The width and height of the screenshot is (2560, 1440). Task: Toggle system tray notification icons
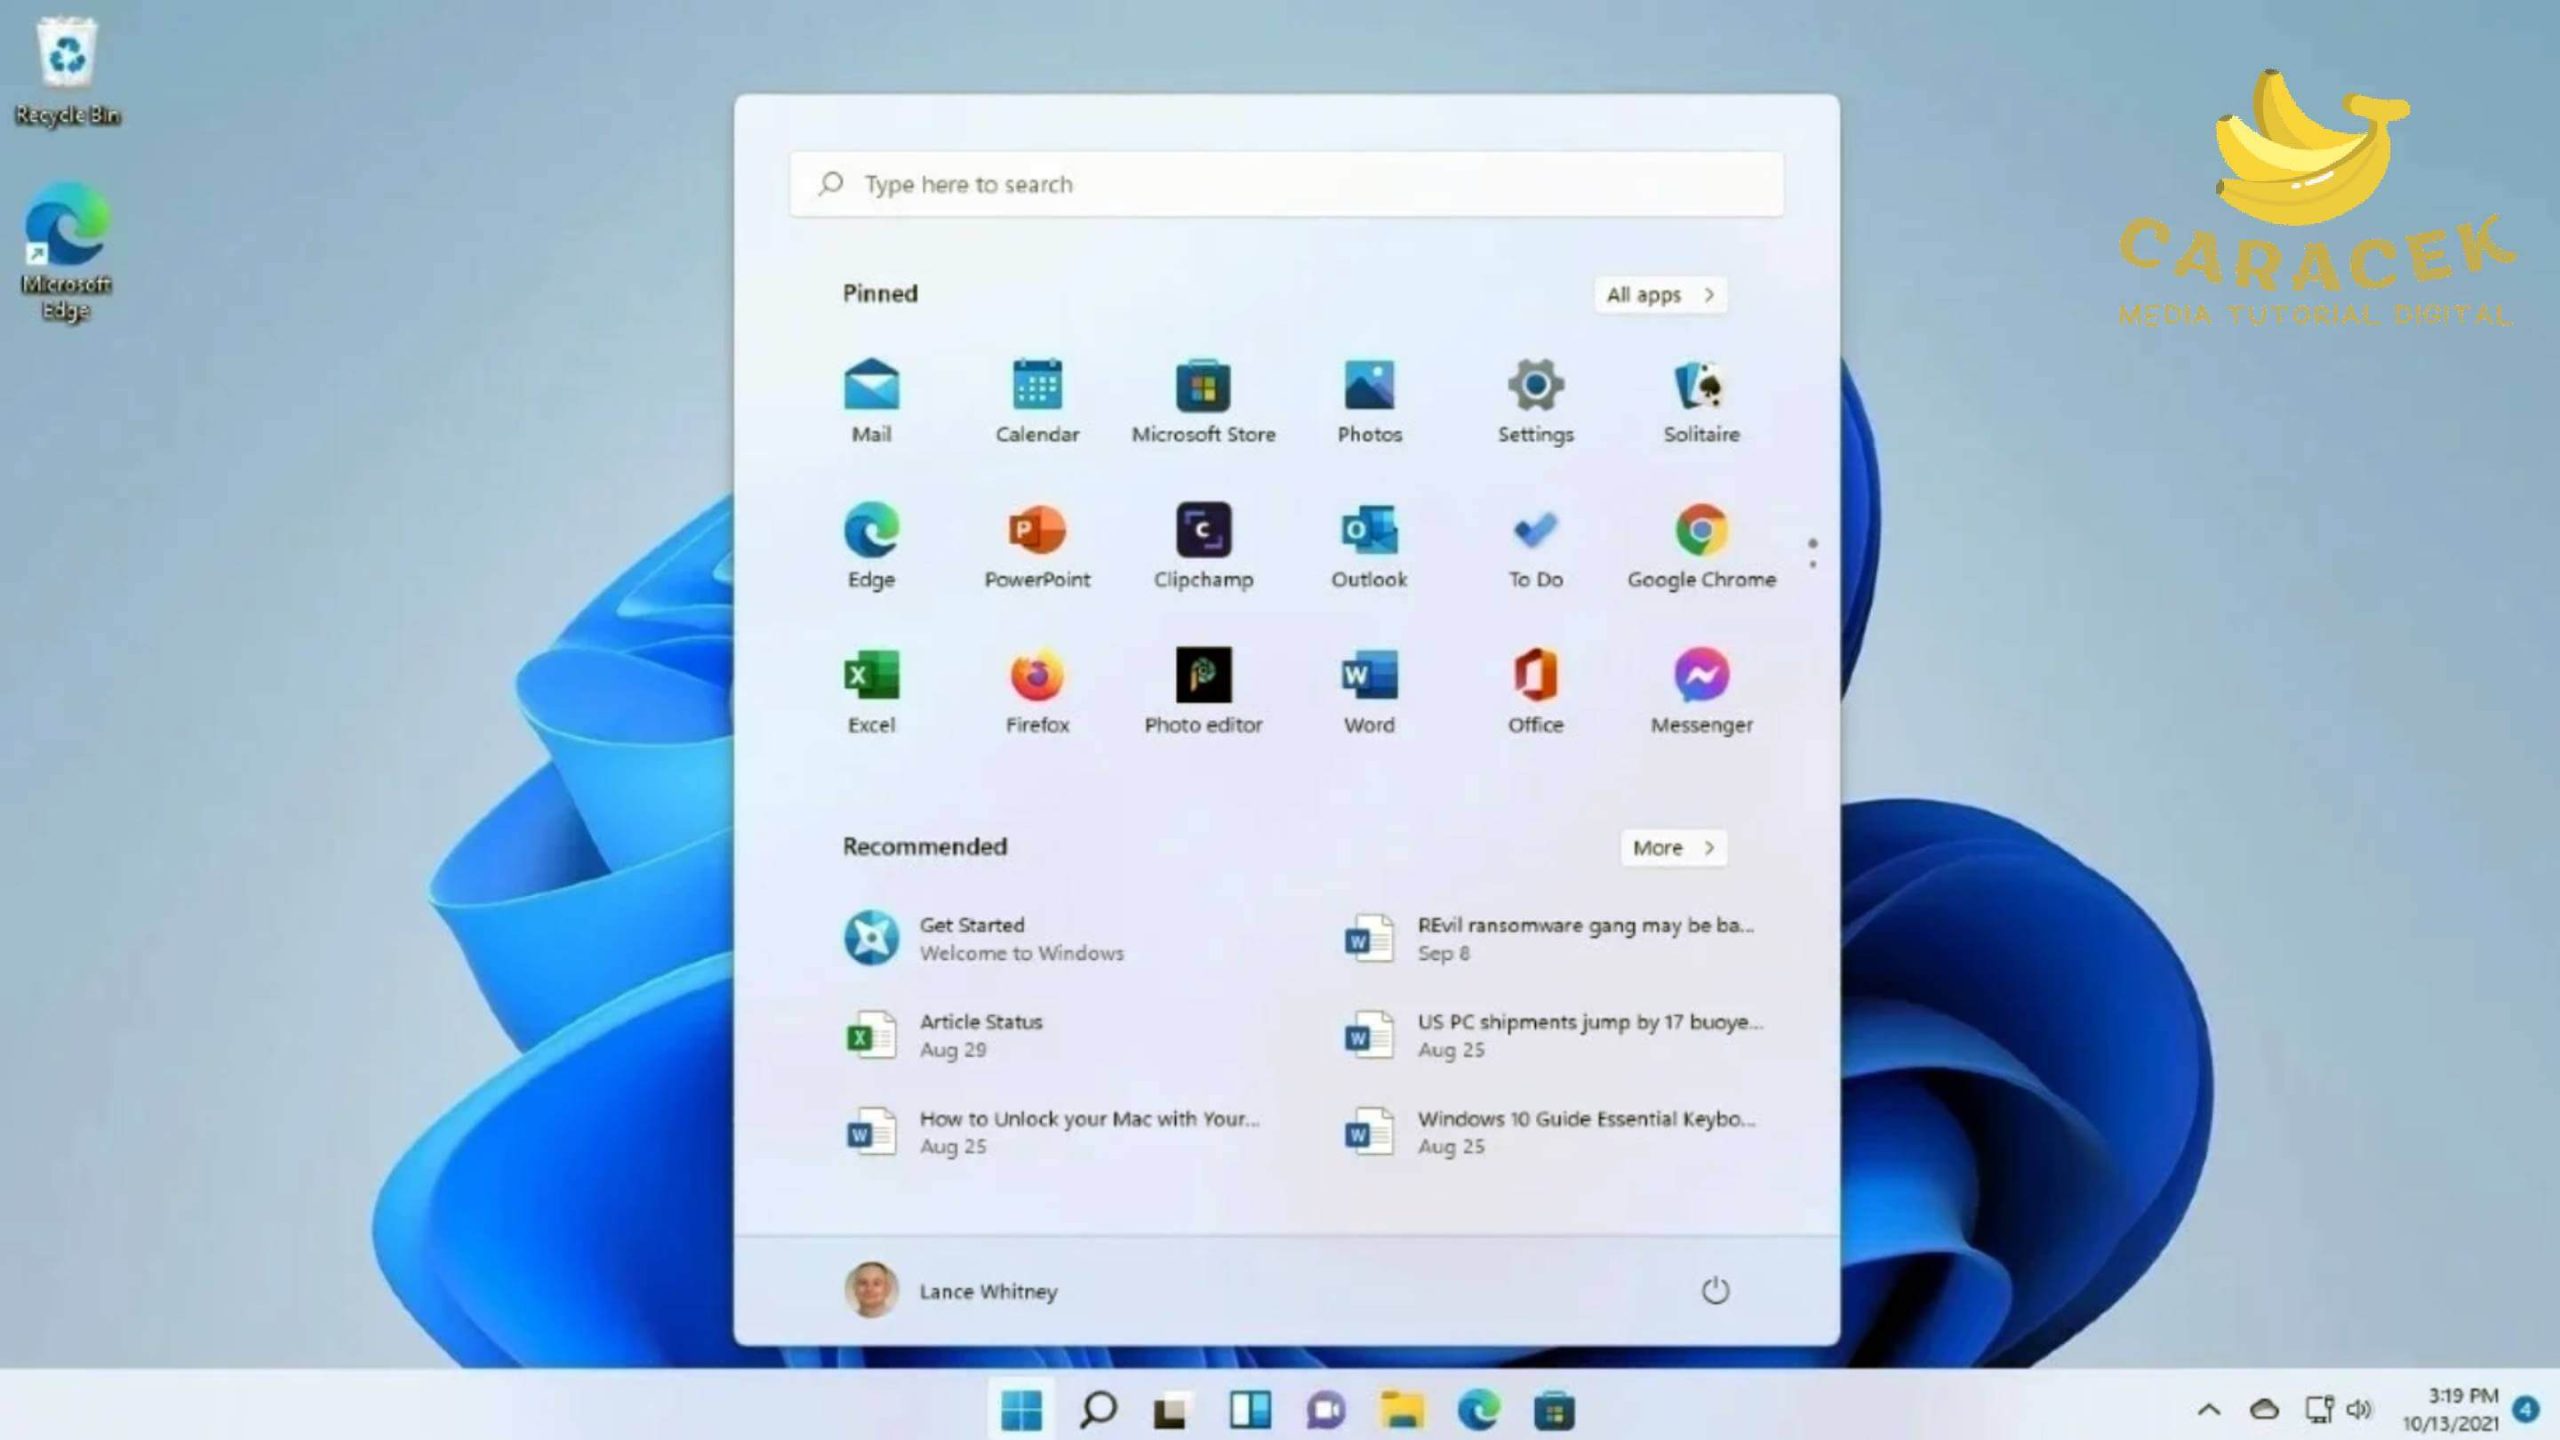(x=2207, y=1408)
